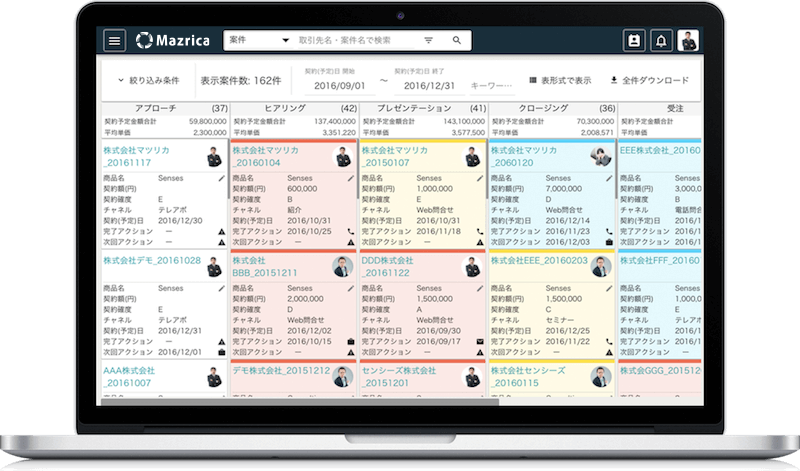Open the notifications bell
This screenshot has width=800, height=471.
coord(661,41)
